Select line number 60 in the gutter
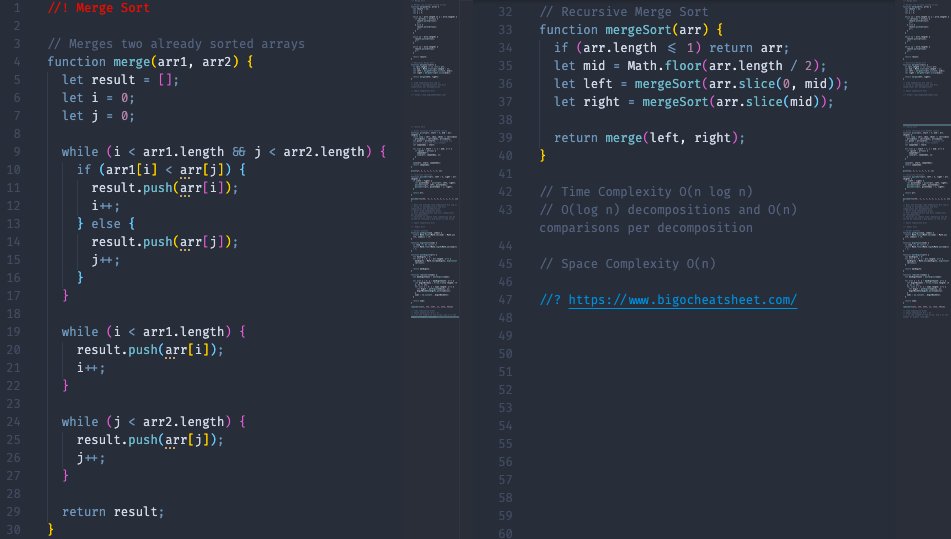This screenshot has height=539, width=951. click(505, 533)
